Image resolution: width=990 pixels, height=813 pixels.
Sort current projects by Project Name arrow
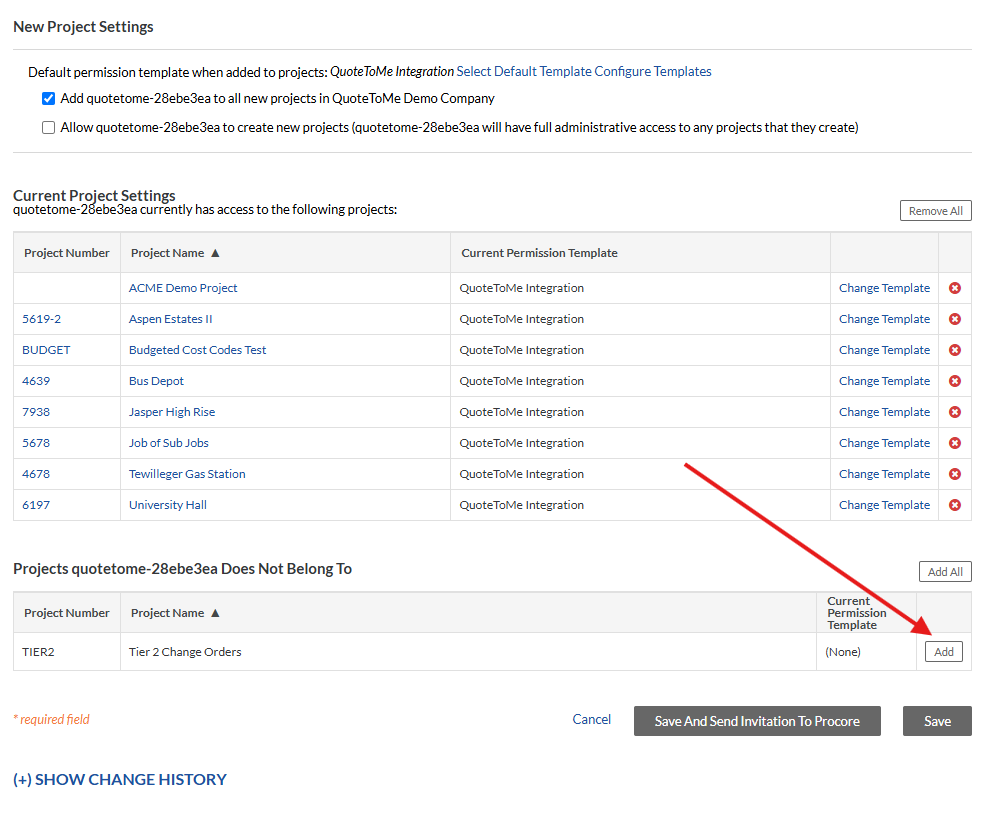[215, 252]
